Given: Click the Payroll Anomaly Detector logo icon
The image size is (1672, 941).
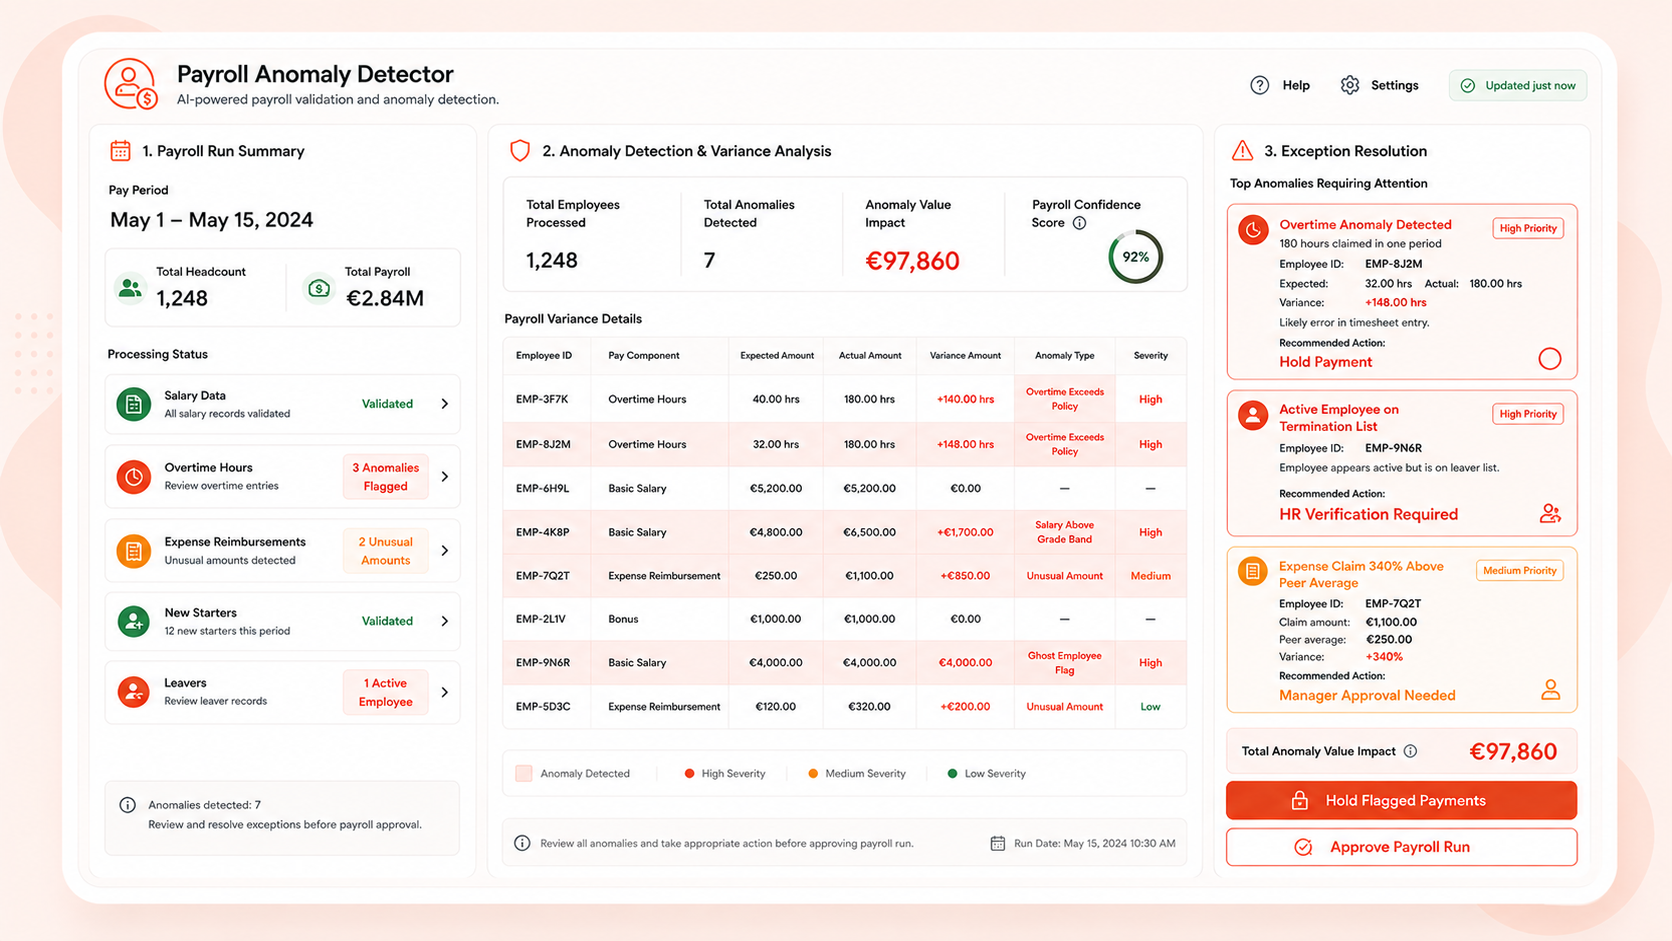Looking at the screenshot, I should click(131, 84).
